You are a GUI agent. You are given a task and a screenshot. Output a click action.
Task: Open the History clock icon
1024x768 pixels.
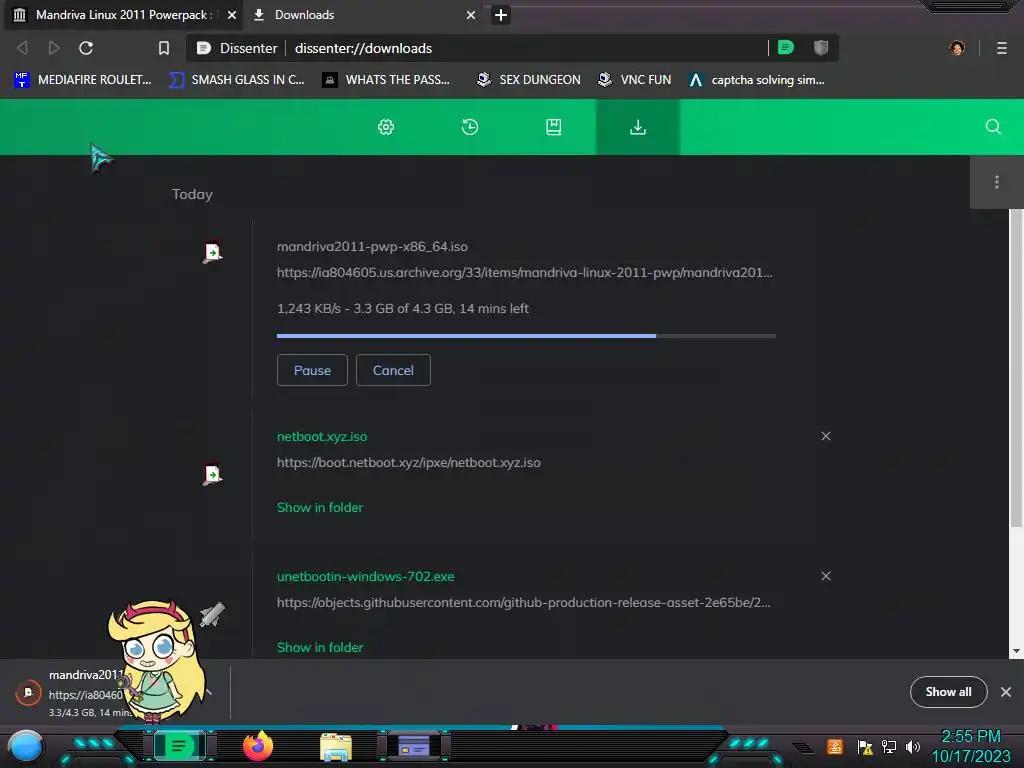click(470, 127)
